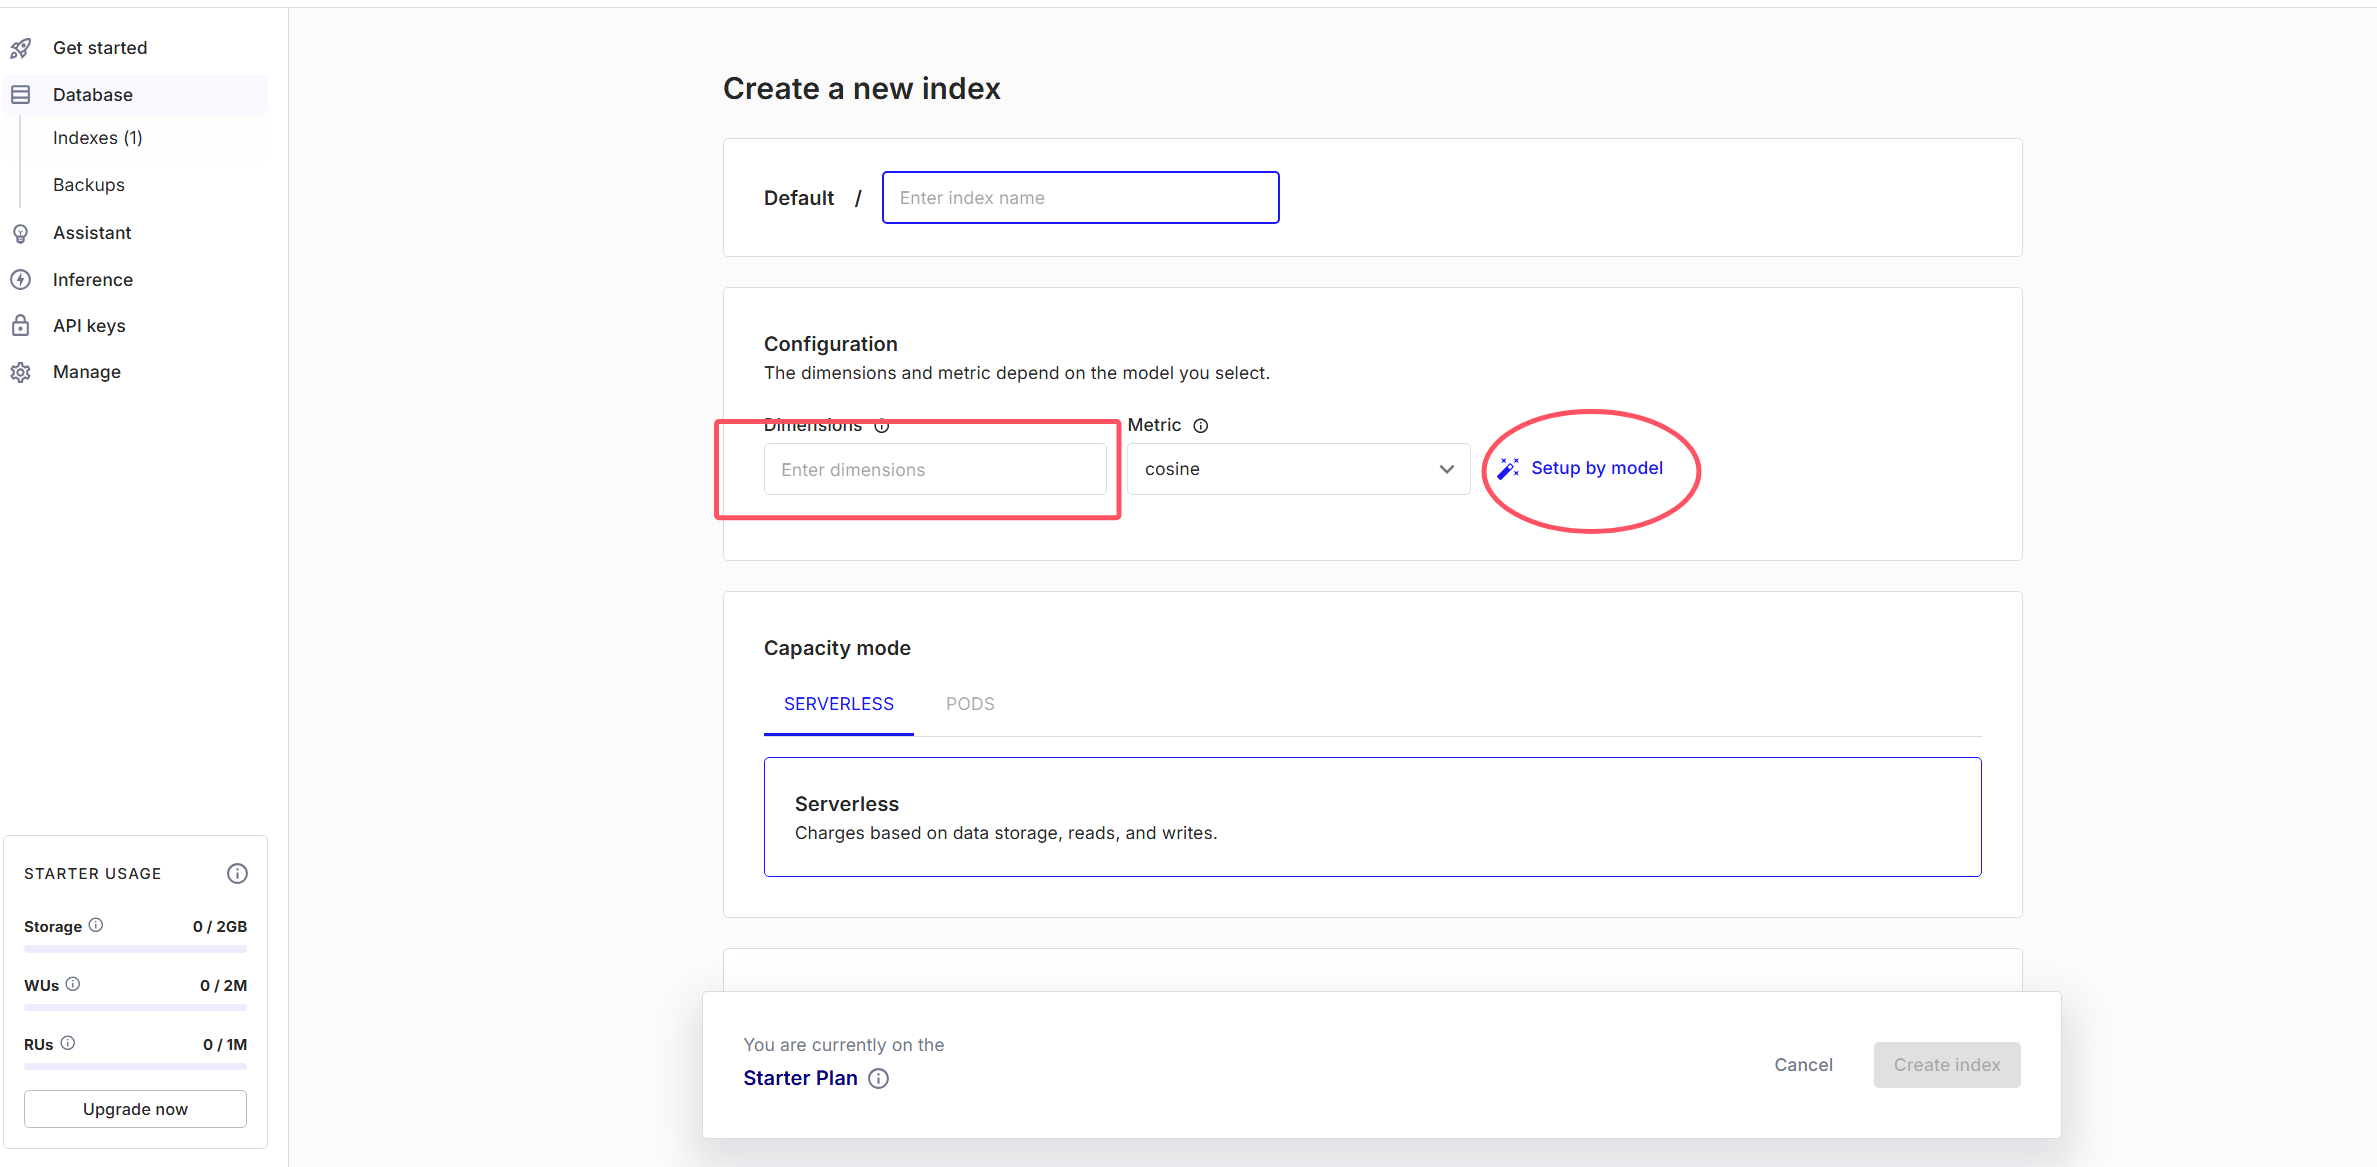The image size is (2377, 1167).
Task: Click the info icon beside RUs
Action: point(68,1043)
